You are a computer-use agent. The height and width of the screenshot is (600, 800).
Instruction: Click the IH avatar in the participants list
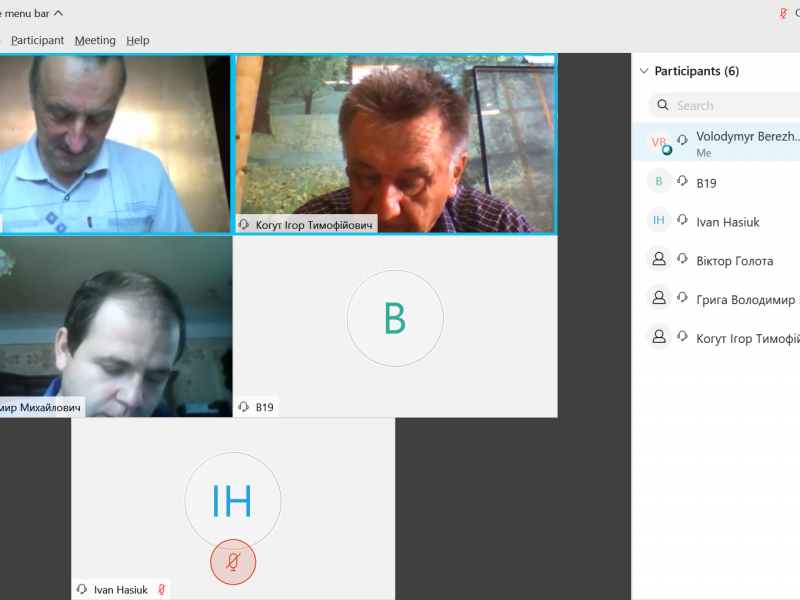coord(658,221)
